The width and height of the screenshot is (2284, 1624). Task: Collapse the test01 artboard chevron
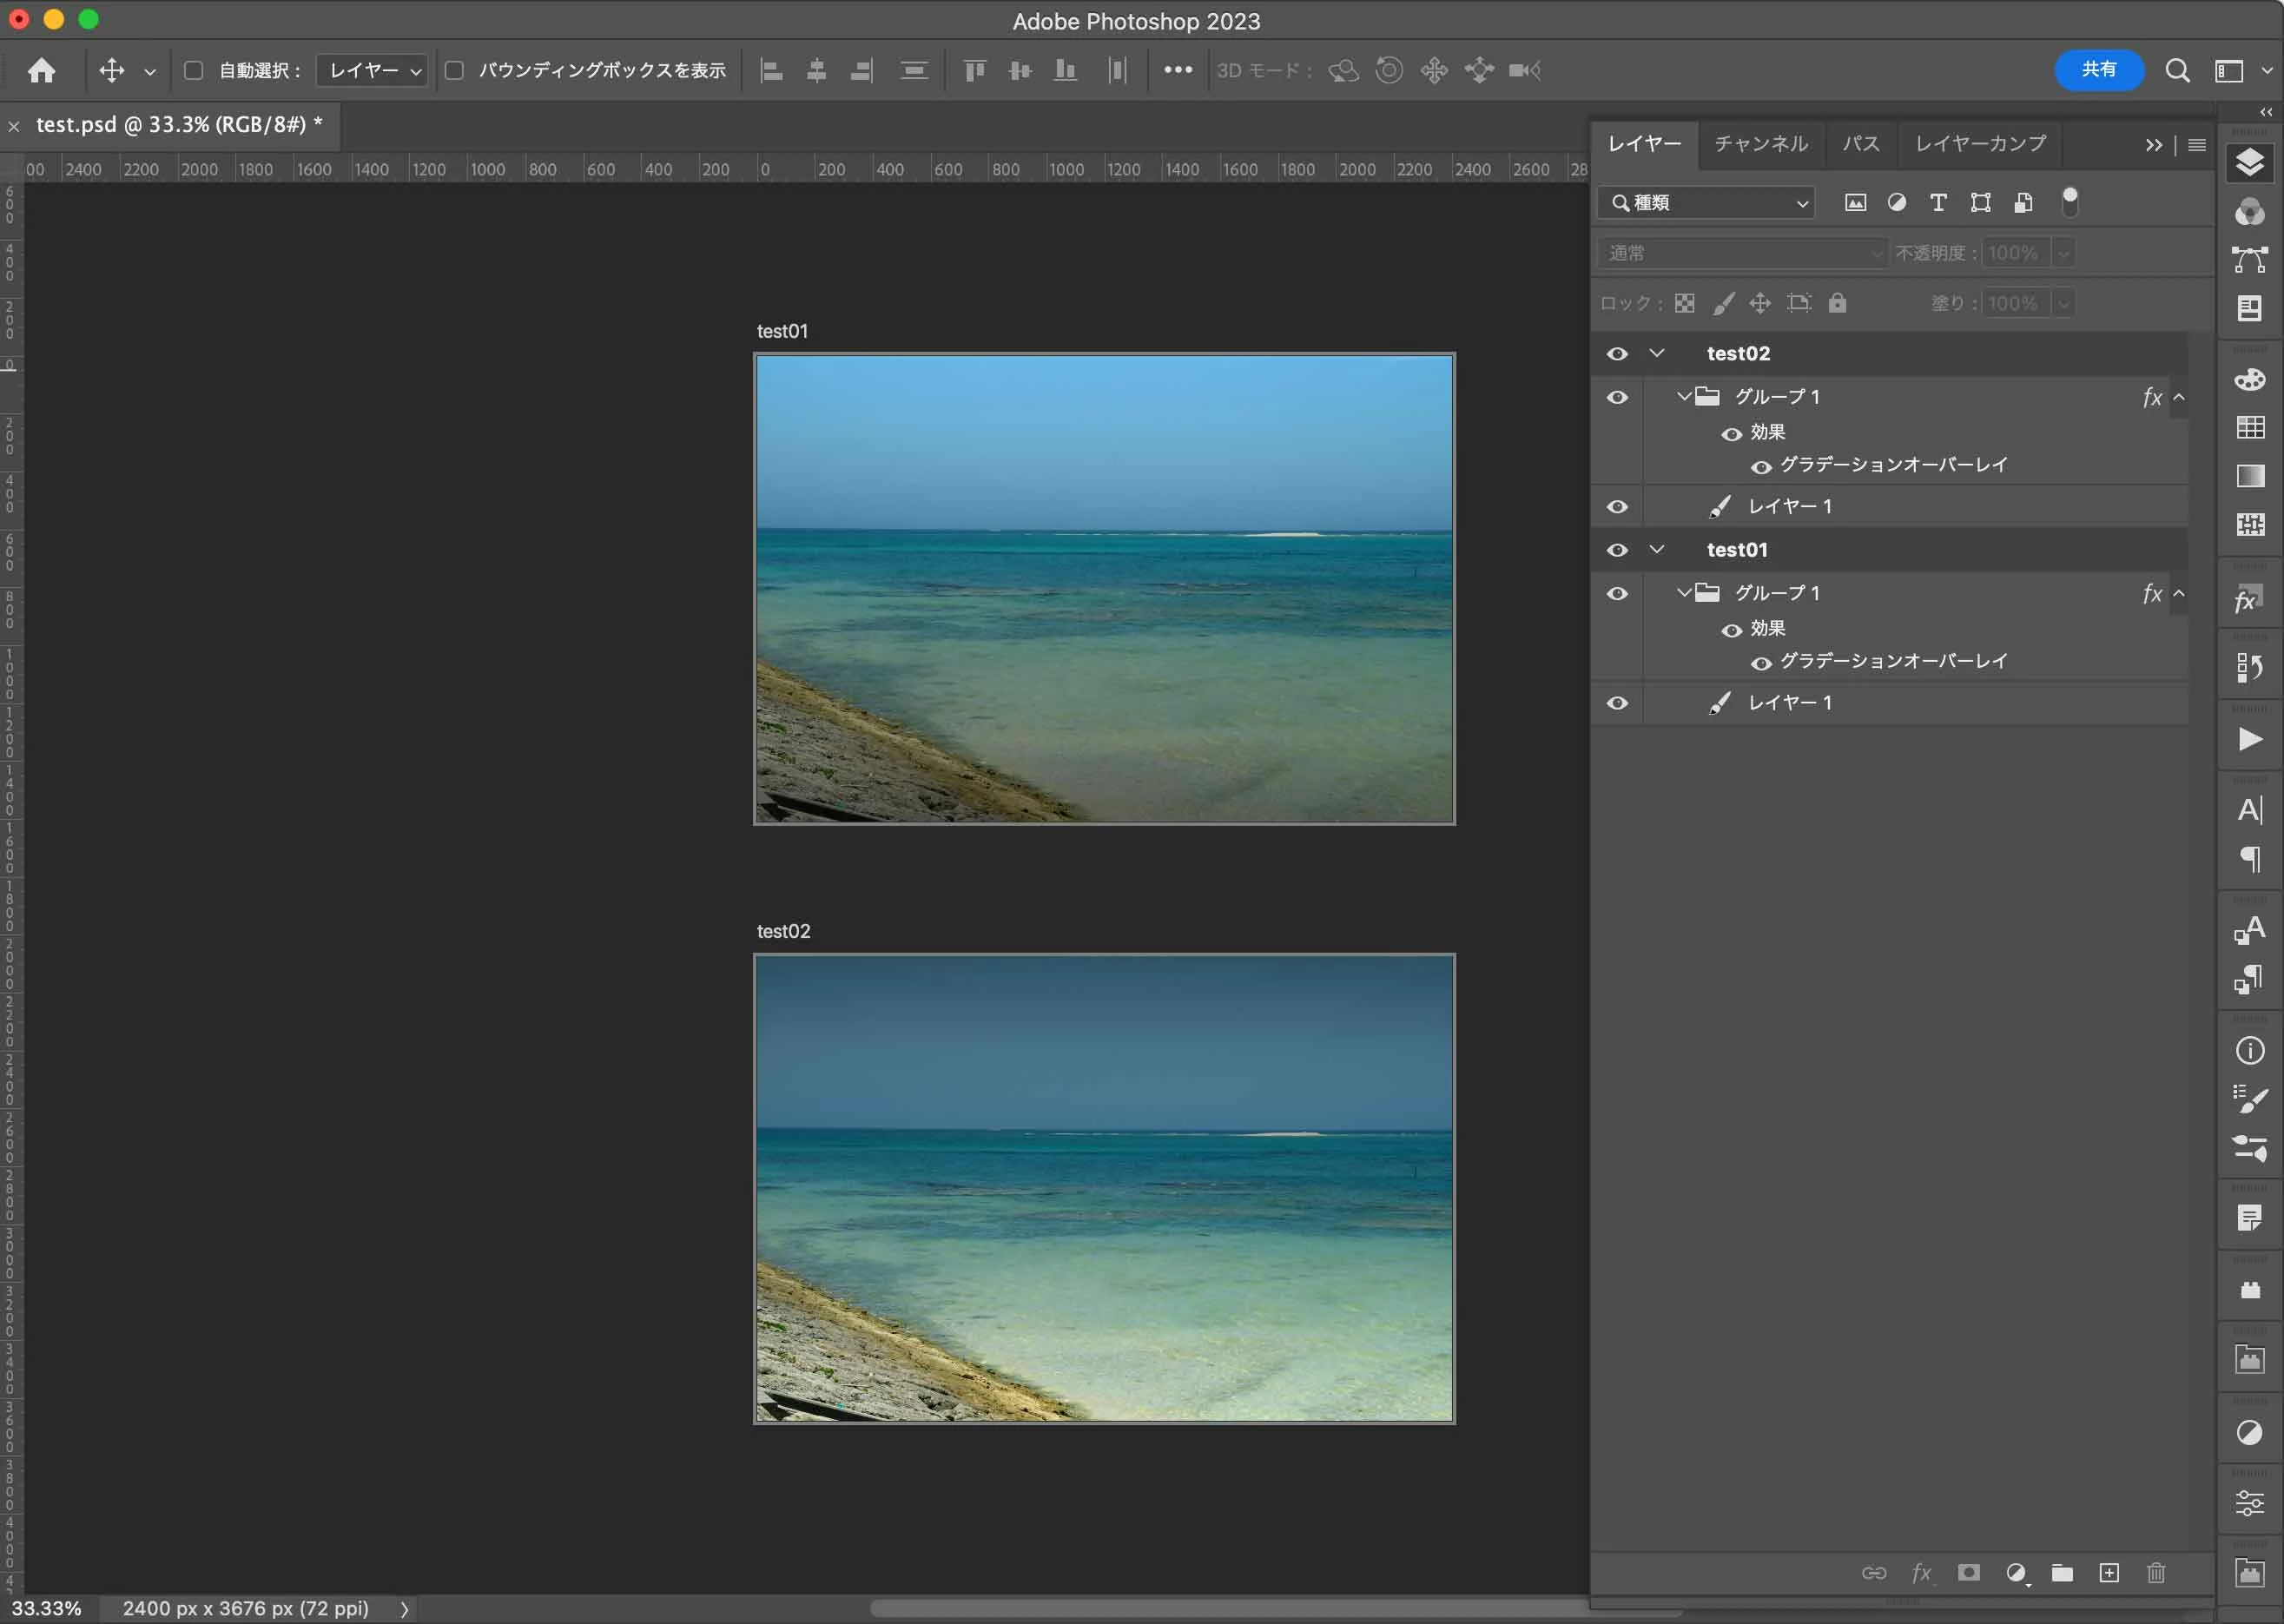[x=1657, y=549]
